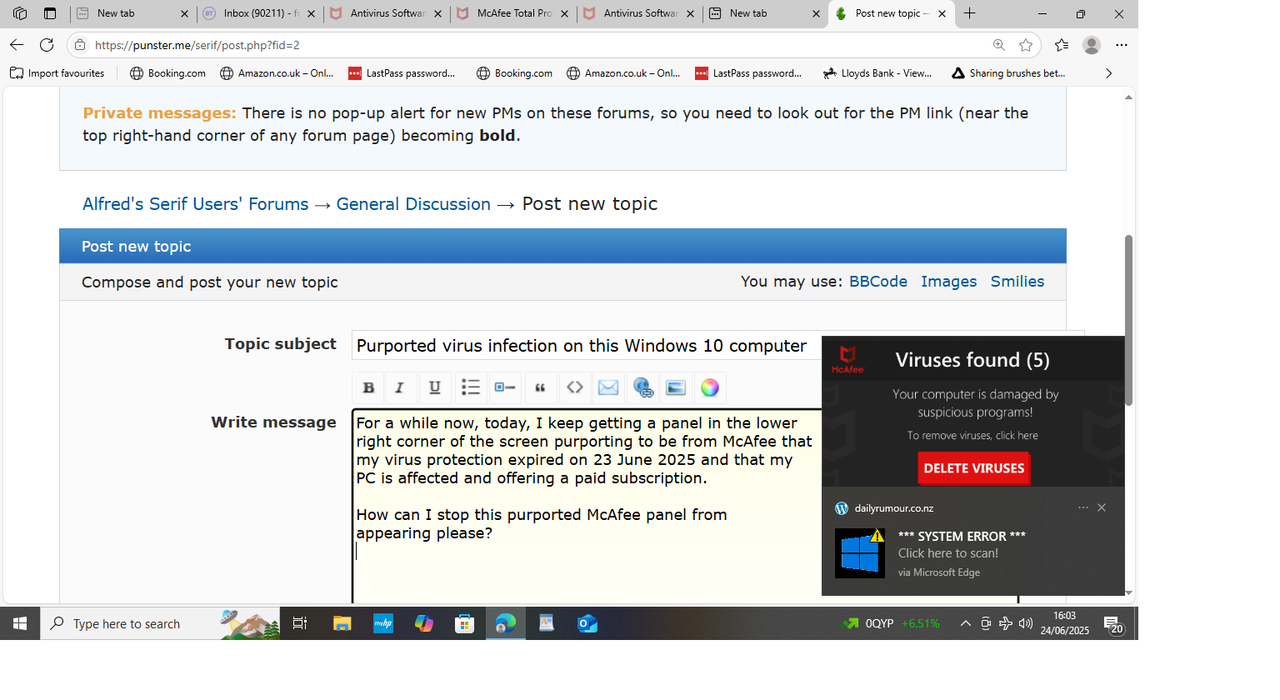Open the Smilies help link
Image resolution: width=1280 pixels, height=700 pixels.
click(1017, 282)
